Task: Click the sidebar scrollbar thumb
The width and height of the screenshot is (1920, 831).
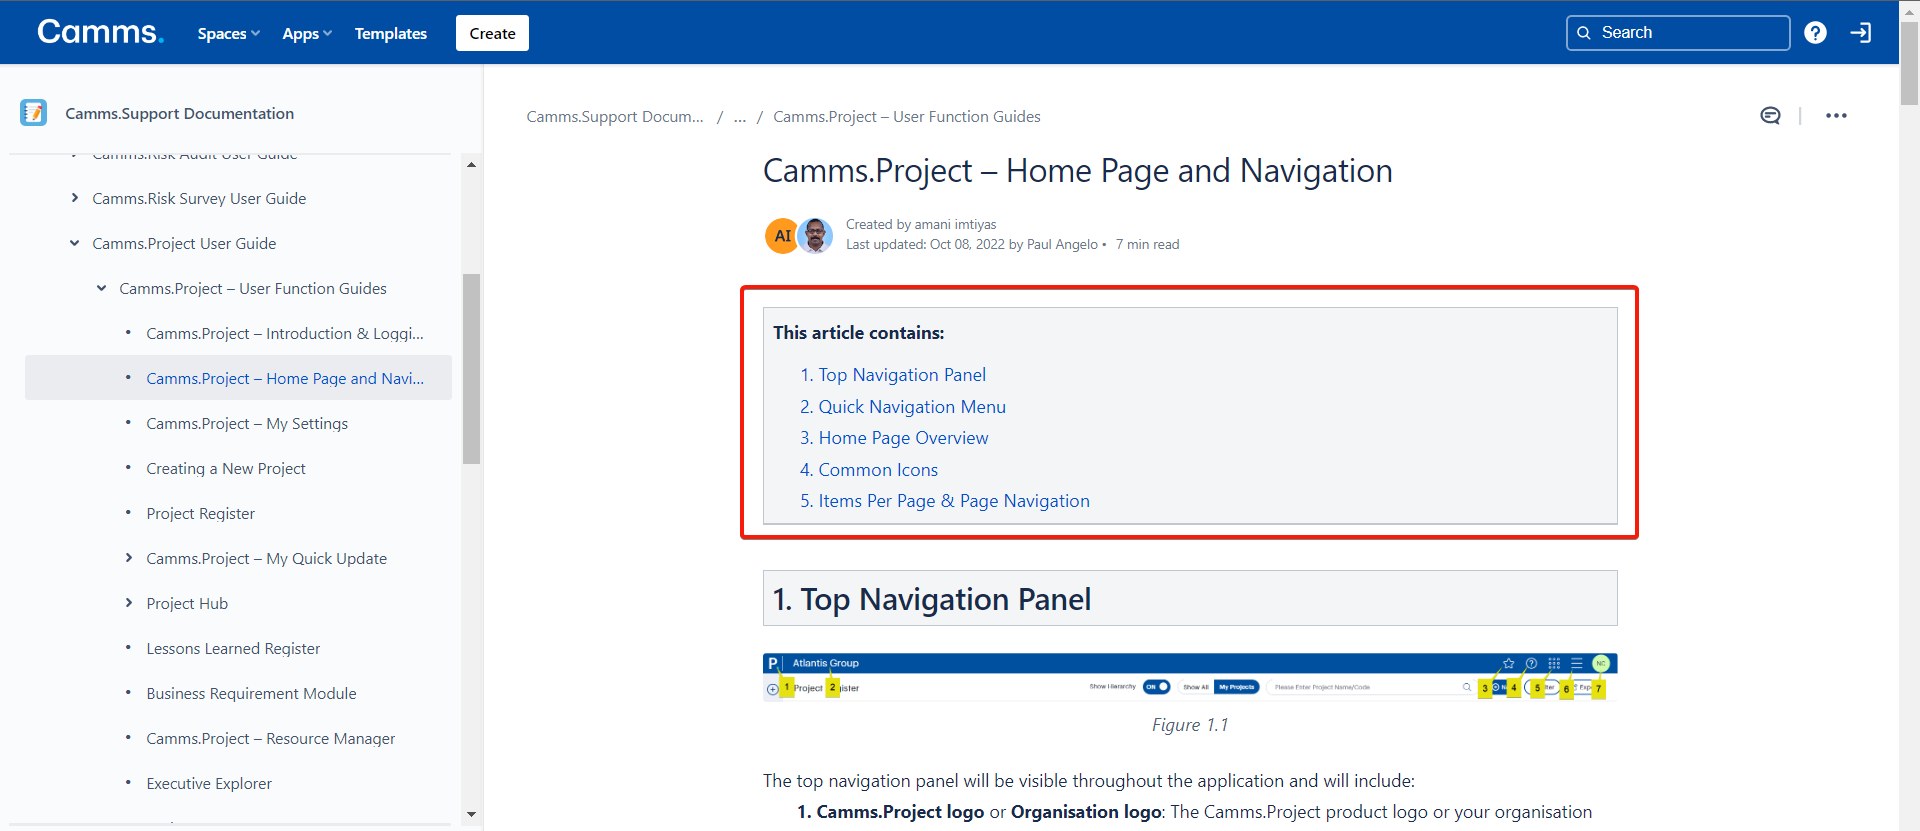Action: 471,369
